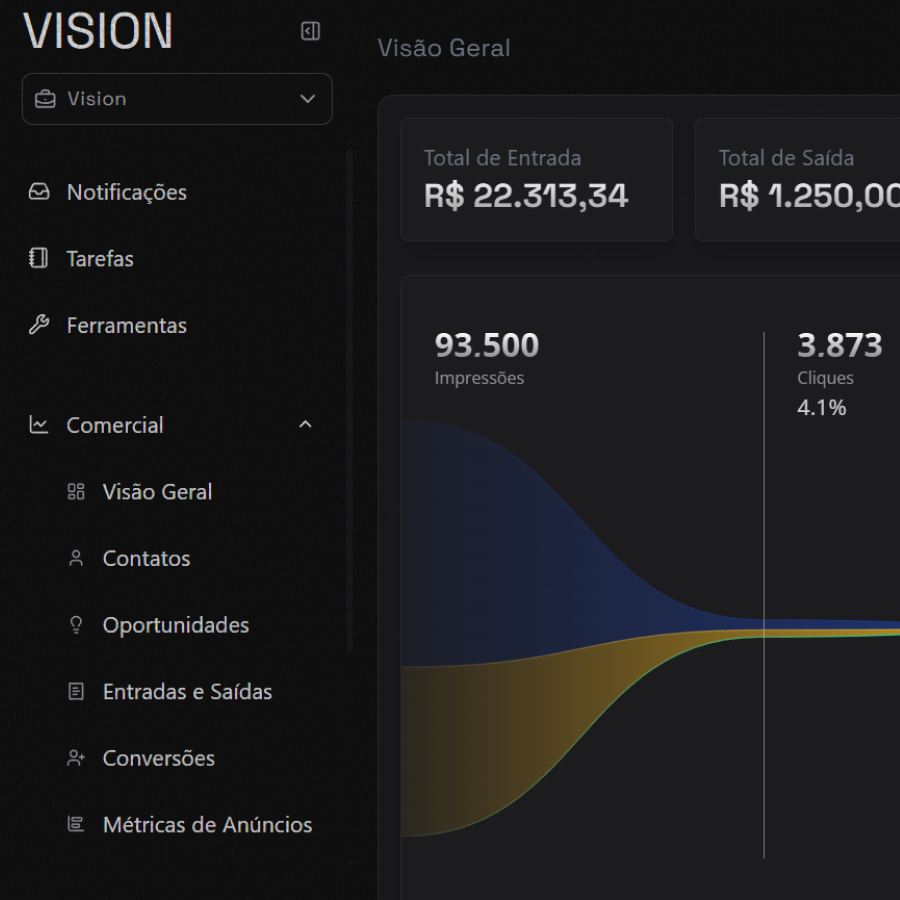Click the Métricas de Anúncios icon
Screen dimensions: 900x900
(76, 825)
